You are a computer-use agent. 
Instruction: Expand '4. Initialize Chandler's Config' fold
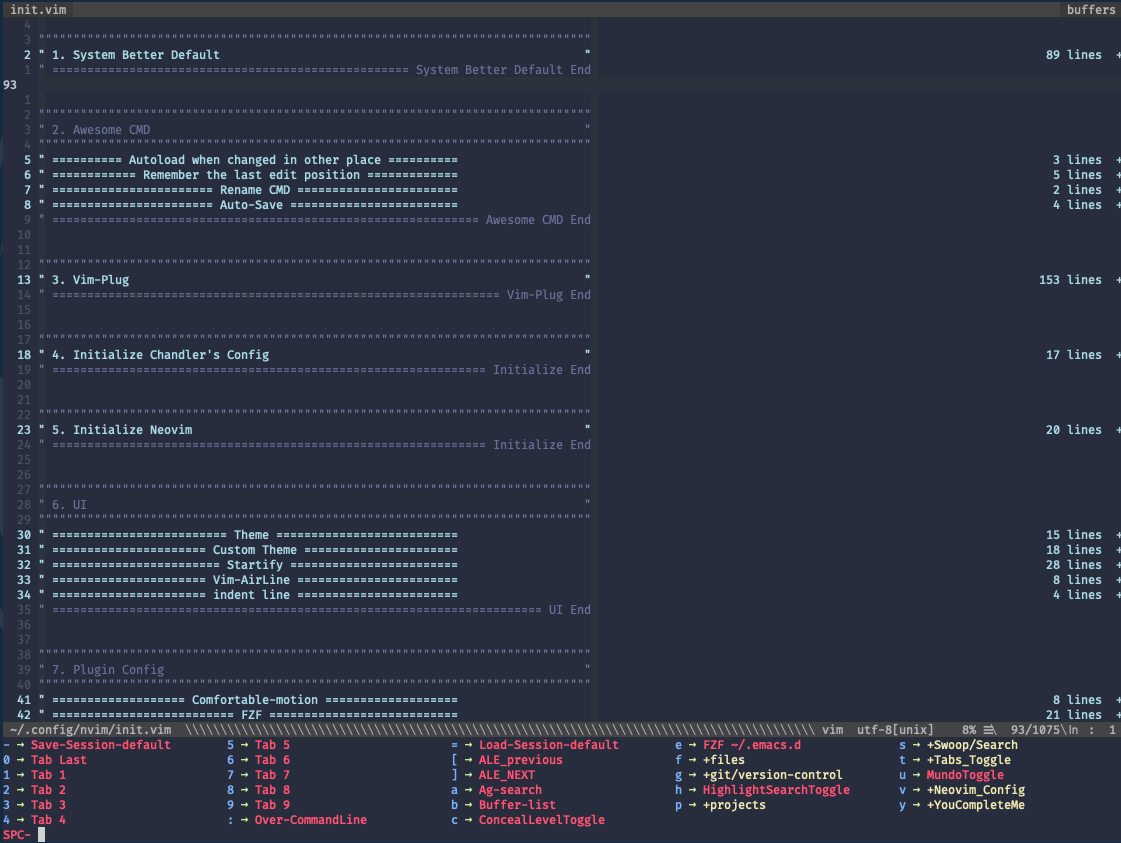160,355
